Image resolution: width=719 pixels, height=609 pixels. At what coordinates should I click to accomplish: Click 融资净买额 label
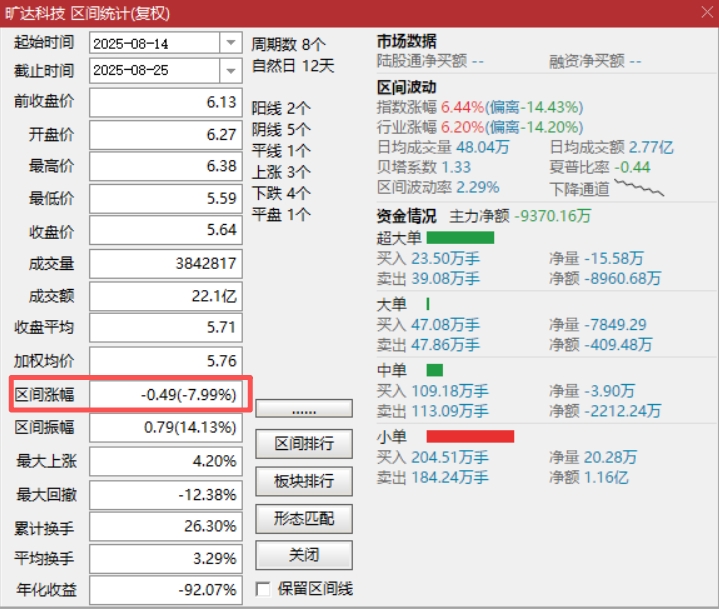[587, 61]
